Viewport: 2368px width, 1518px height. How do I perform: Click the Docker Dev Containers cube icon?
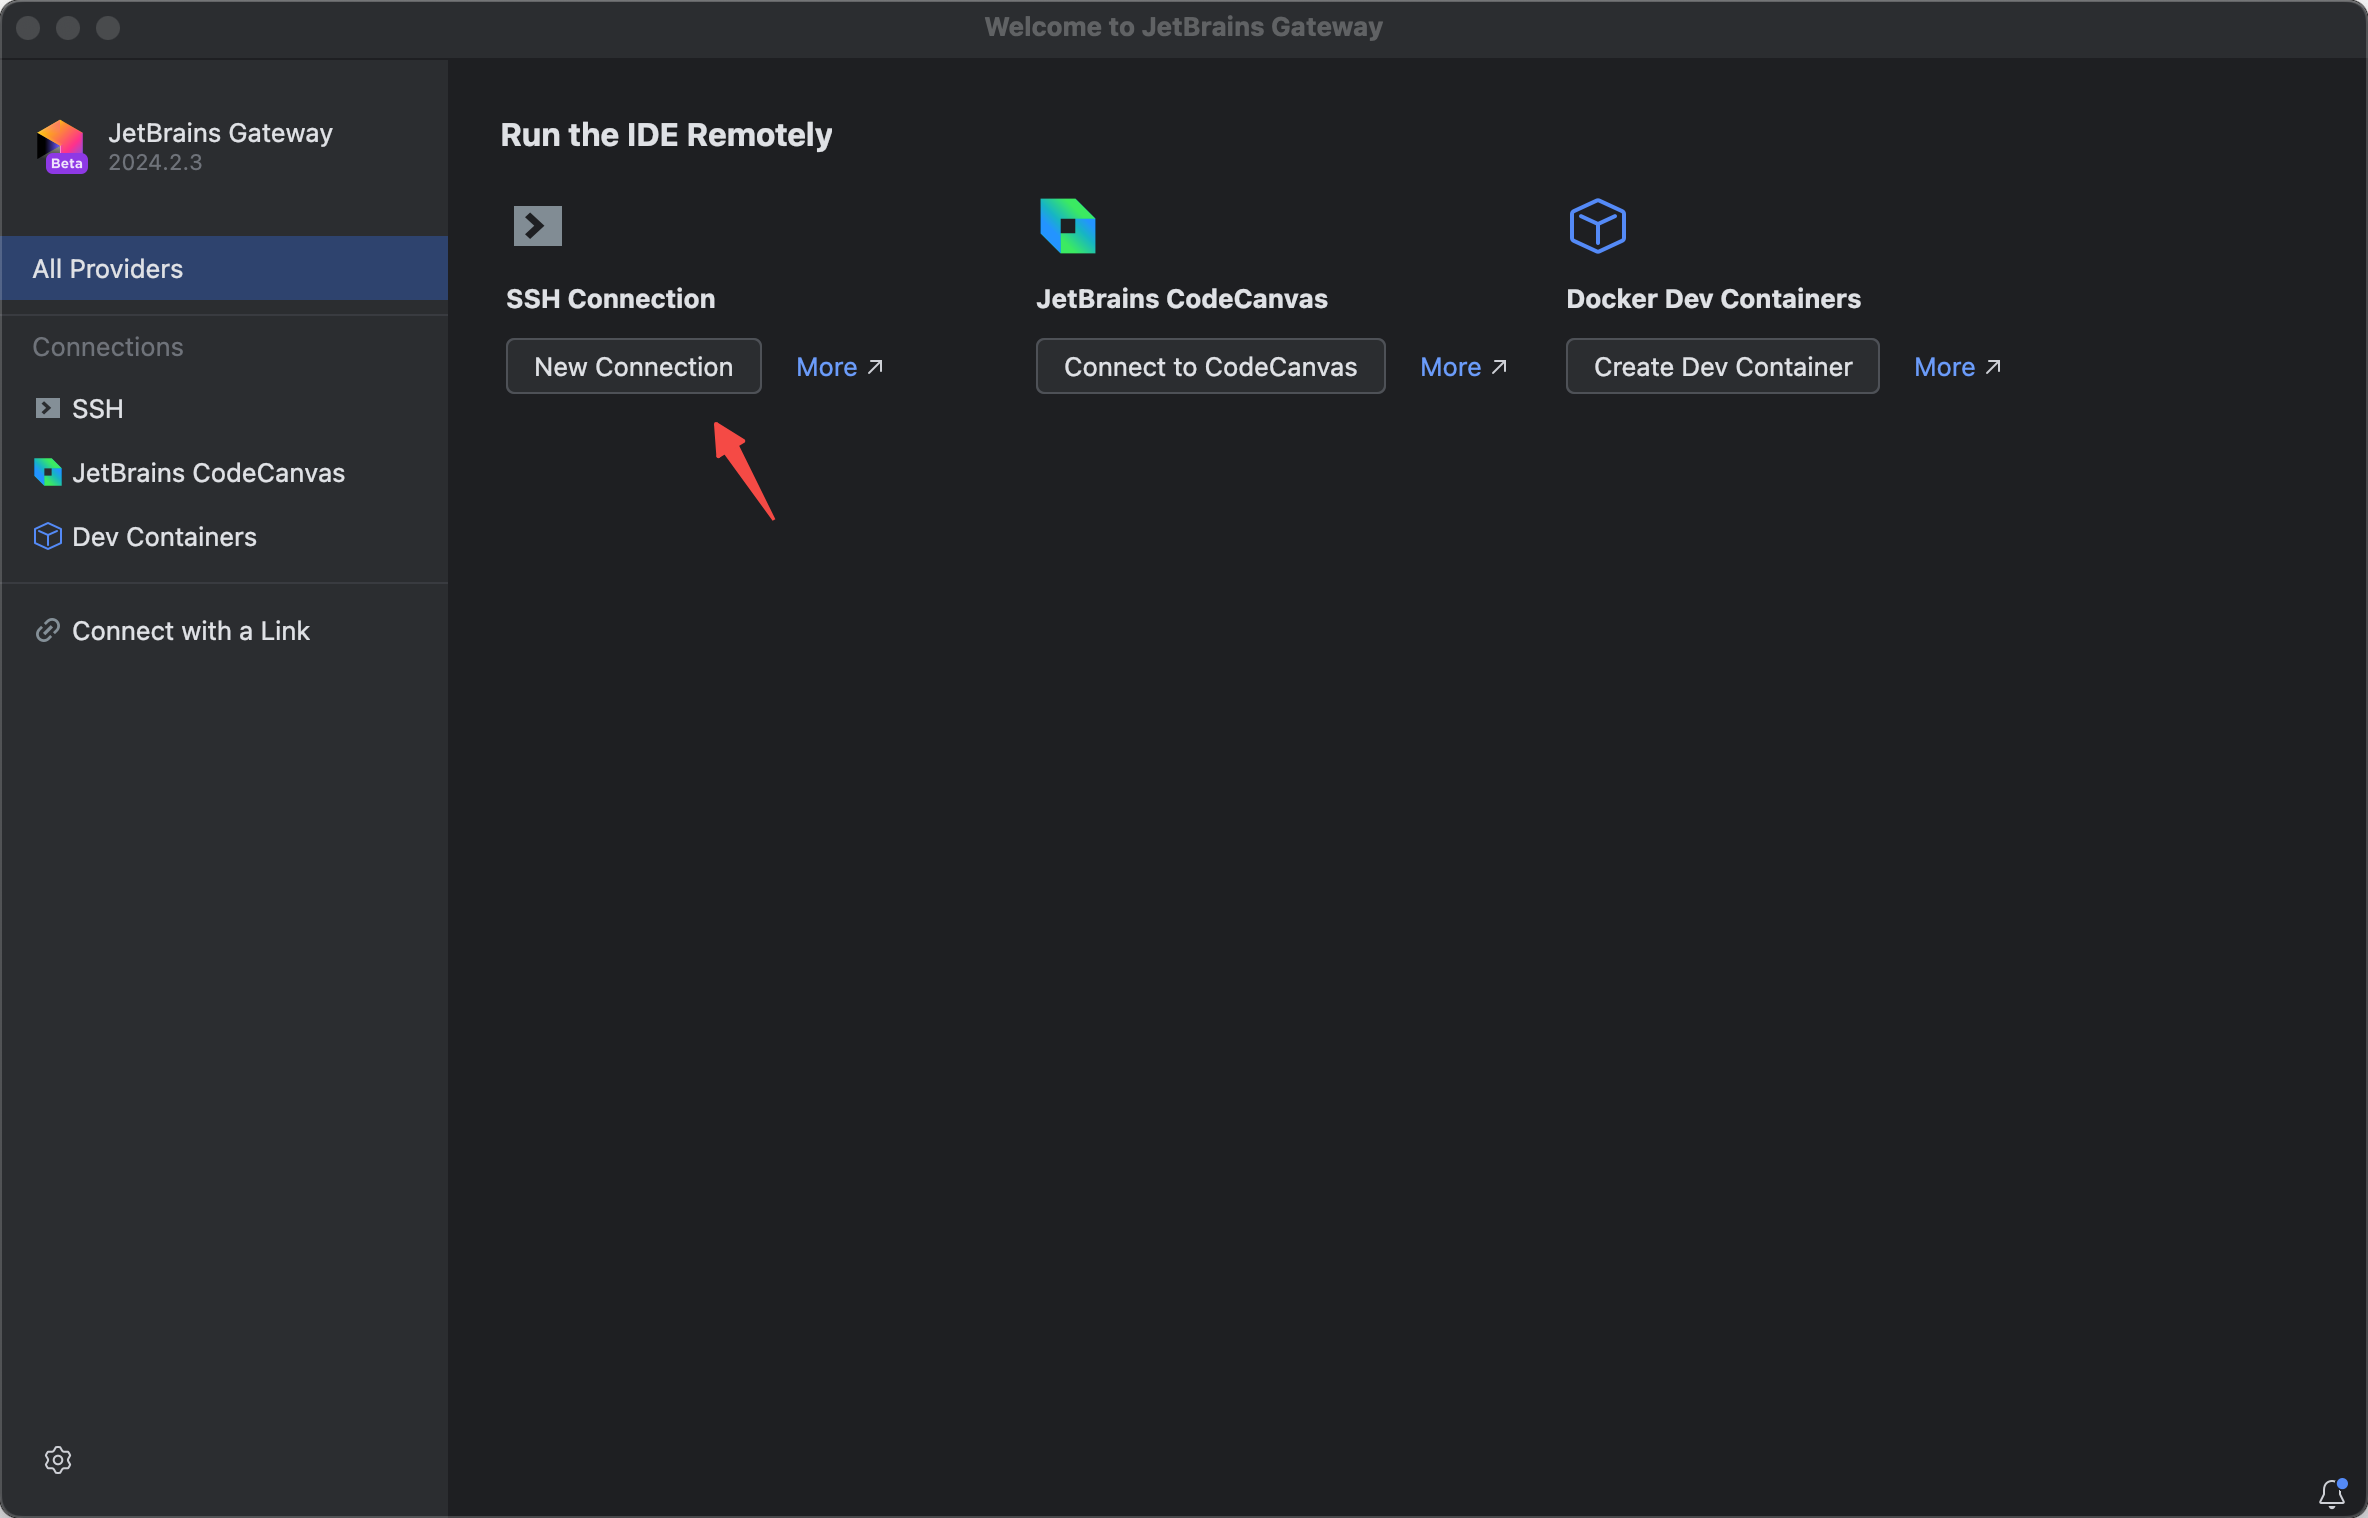click(x=1597, y=226)
